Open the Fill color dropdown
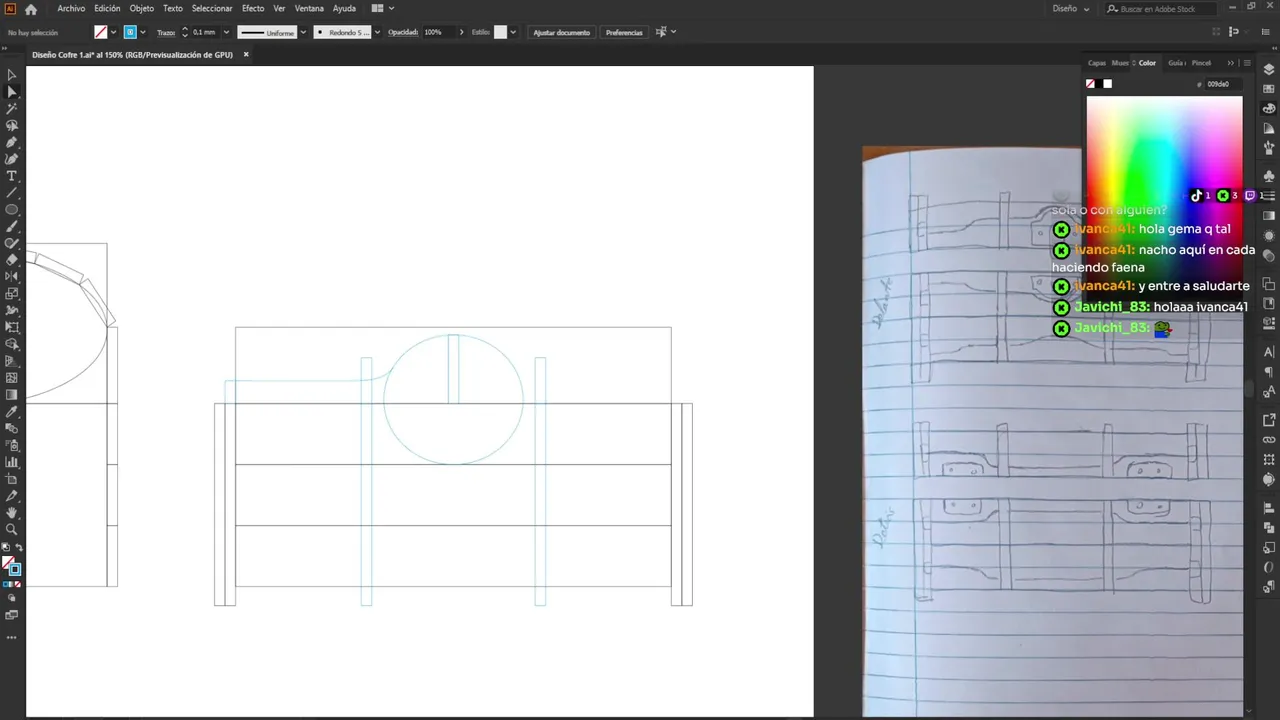Image resolution: width=1280 pixels, height=720 pixels. coord(114,32)
